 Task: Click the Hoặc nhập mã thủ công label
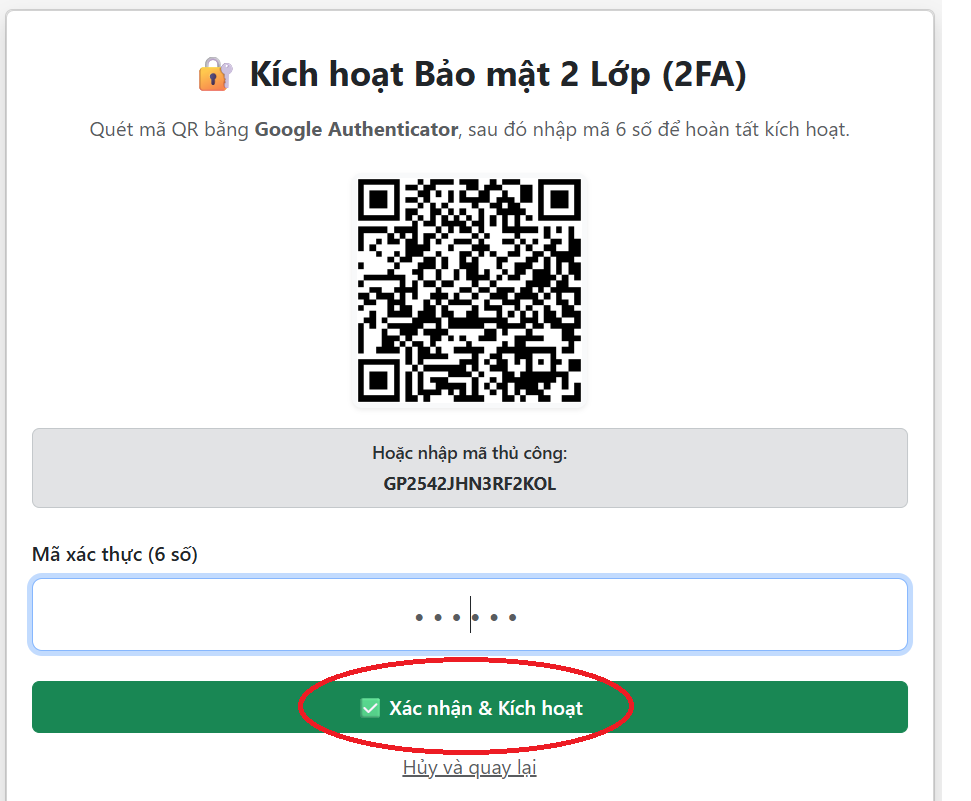(x=469, y=453)
